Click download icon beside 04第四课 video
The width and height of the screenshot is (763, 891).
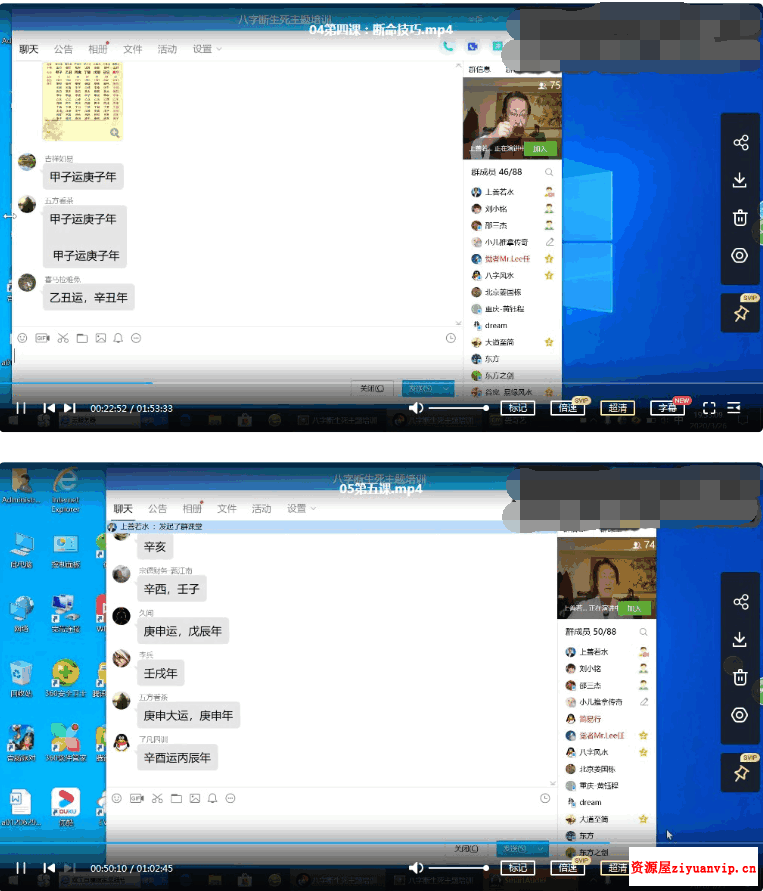pos(739,180)
